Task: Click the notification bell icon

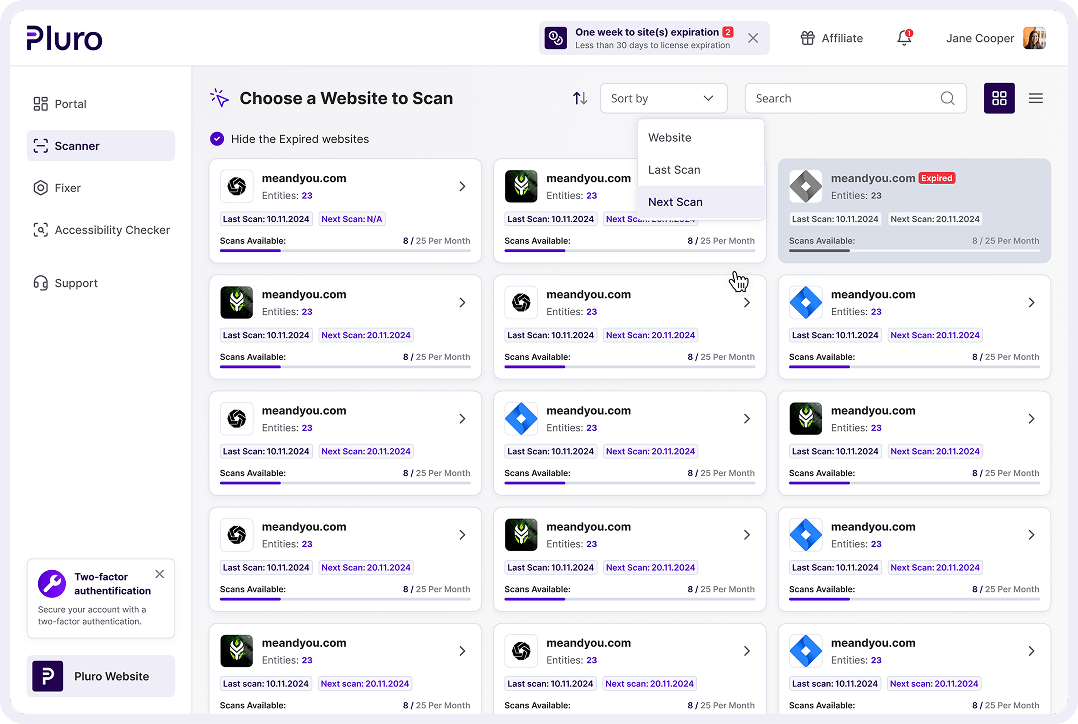Action: click(x=904, y=38)
